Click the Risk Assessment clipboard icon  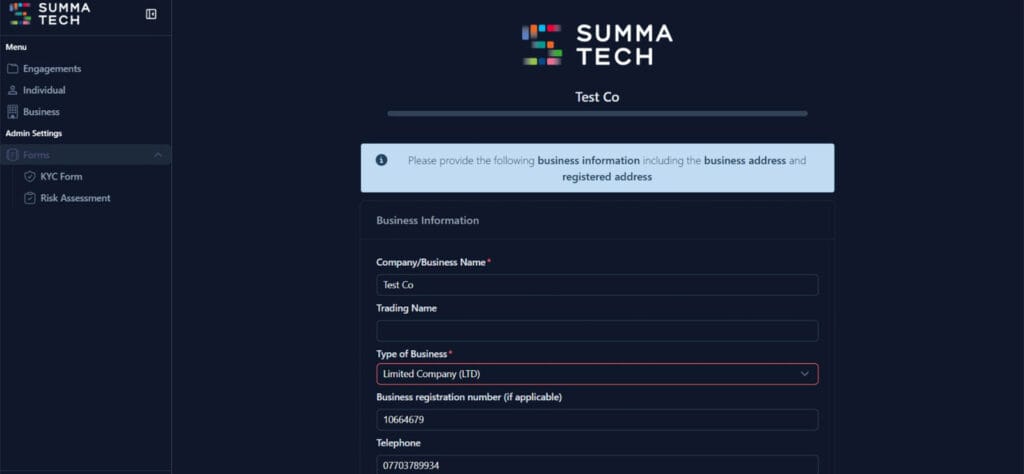tap(30, 198)
